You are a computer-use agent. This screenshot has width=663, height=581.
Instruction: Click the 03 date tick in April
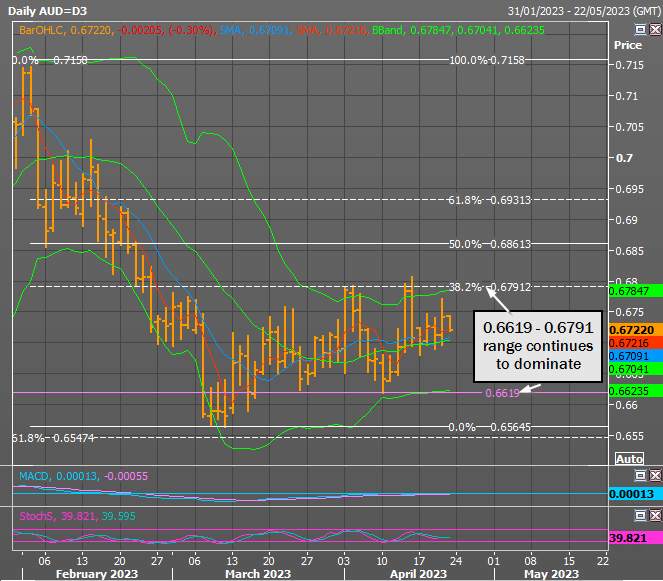[x=343, y=561]
